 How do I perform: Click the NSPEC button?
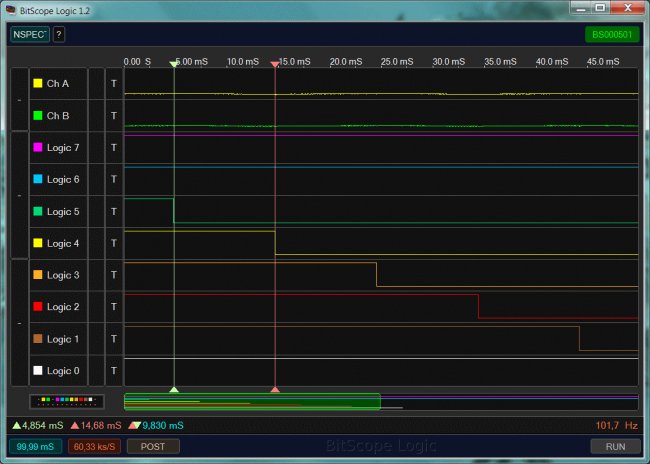29,34
